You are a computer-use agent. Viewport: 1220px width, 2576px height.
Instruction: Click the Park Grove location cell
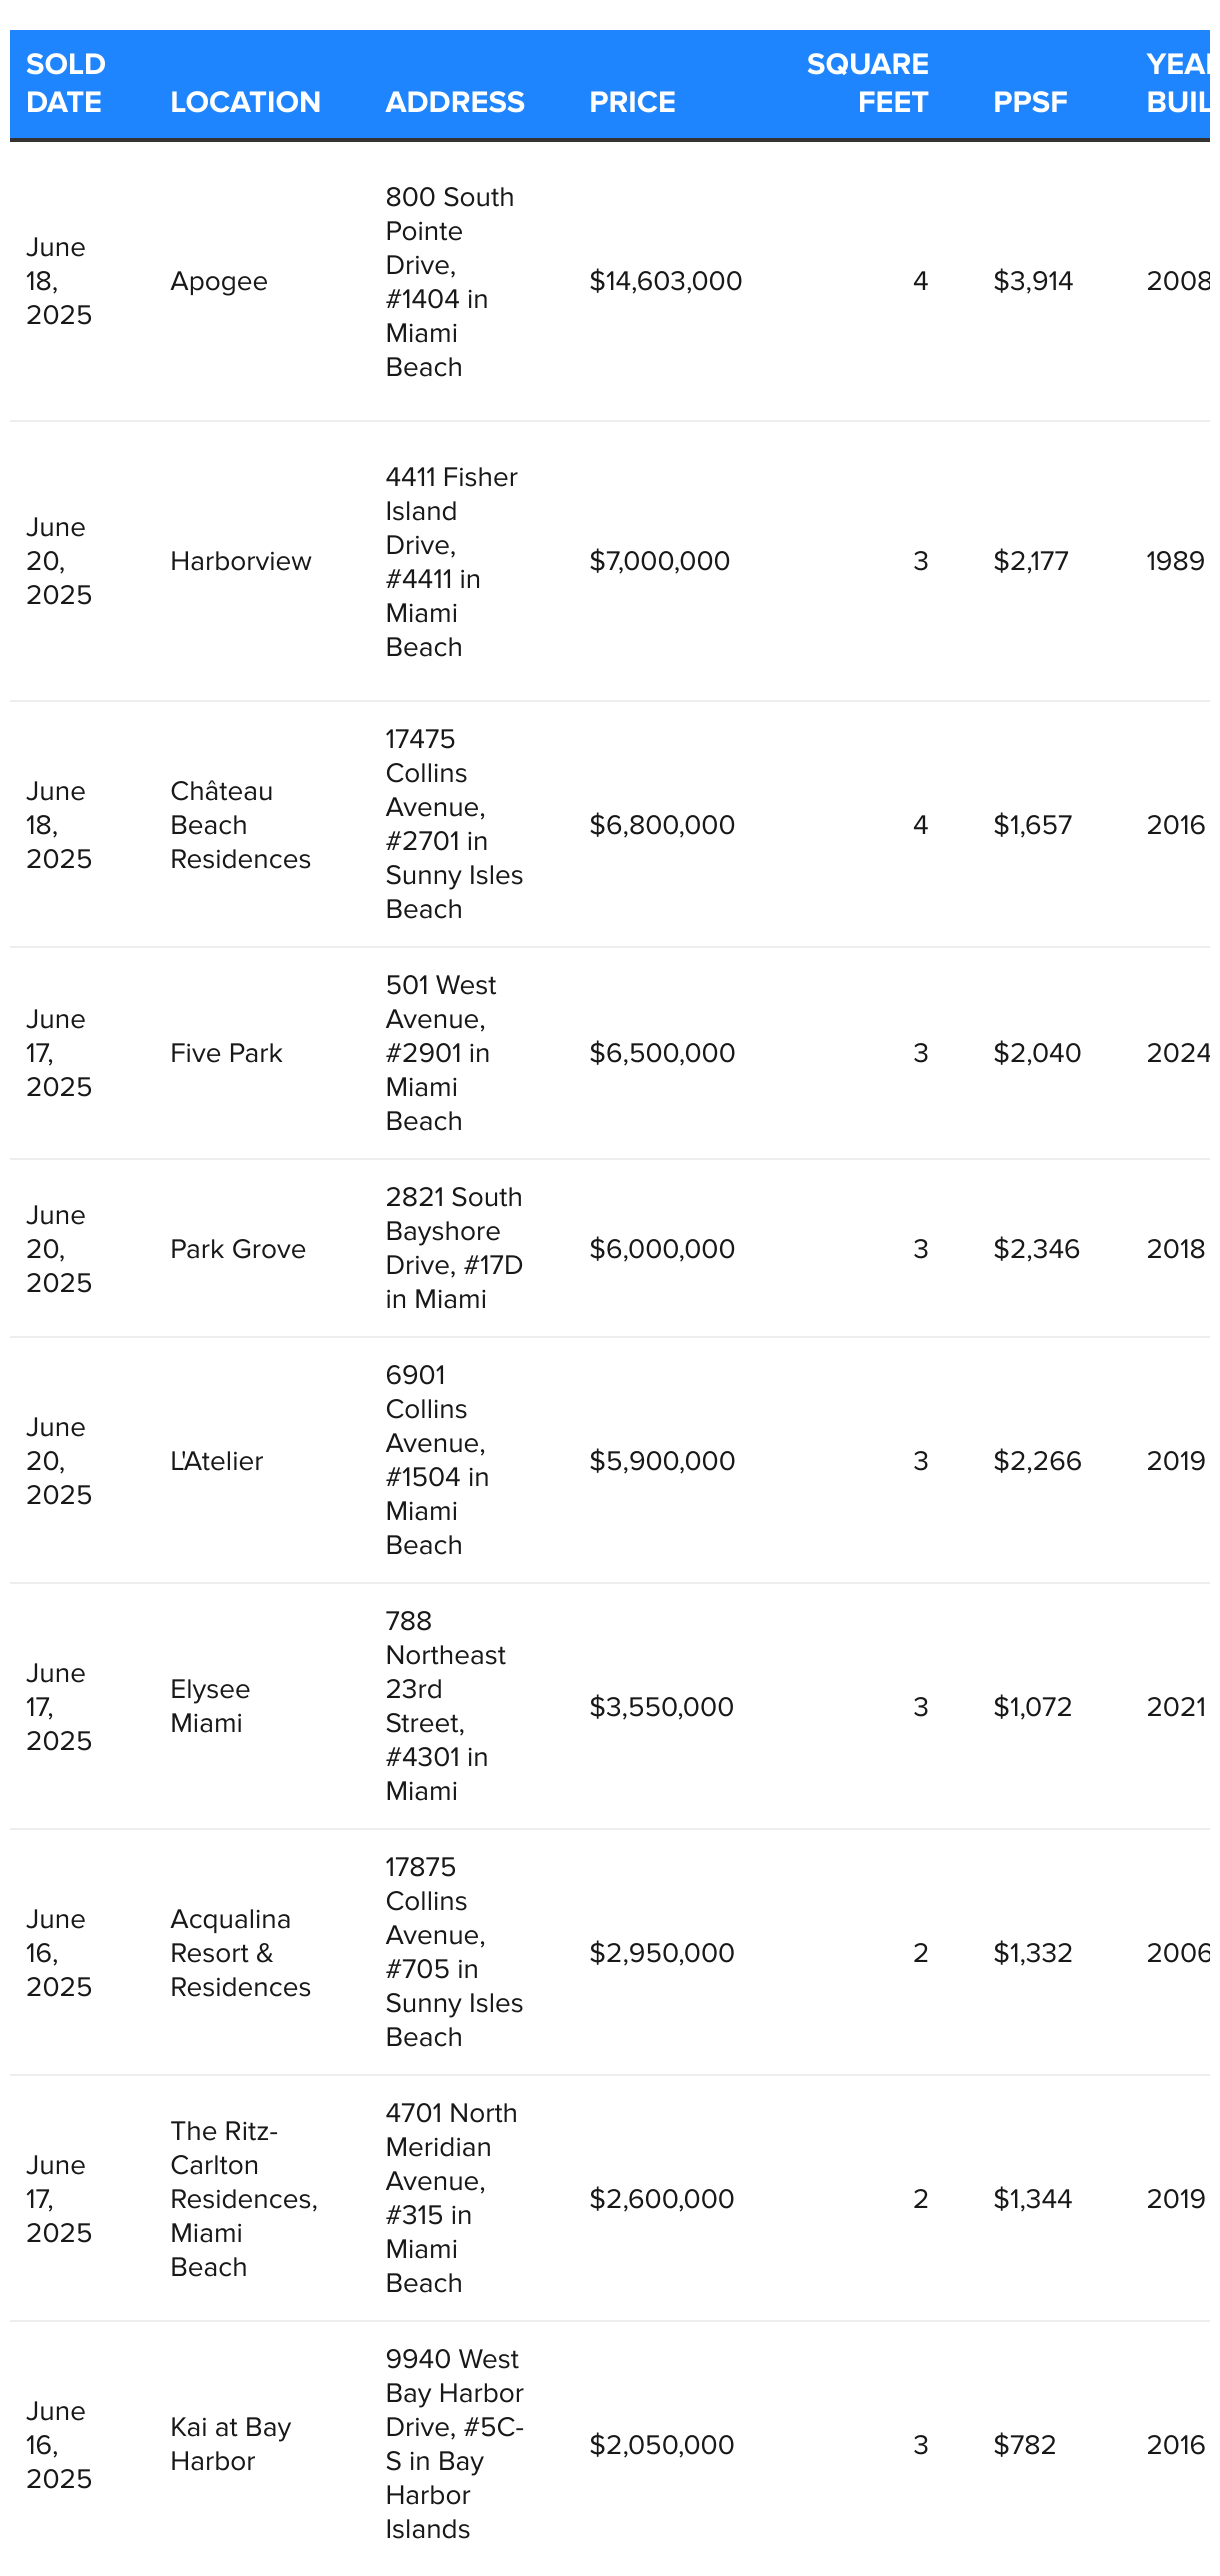[238, 1249]
